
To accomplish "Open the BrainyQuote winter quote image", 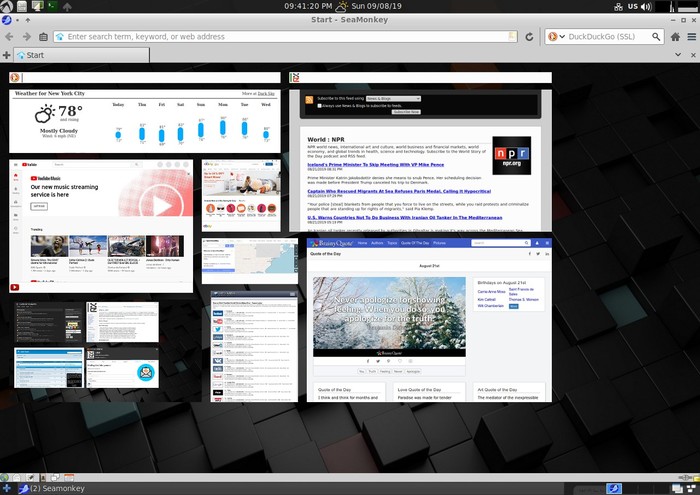I will click(x=389, y=316).
